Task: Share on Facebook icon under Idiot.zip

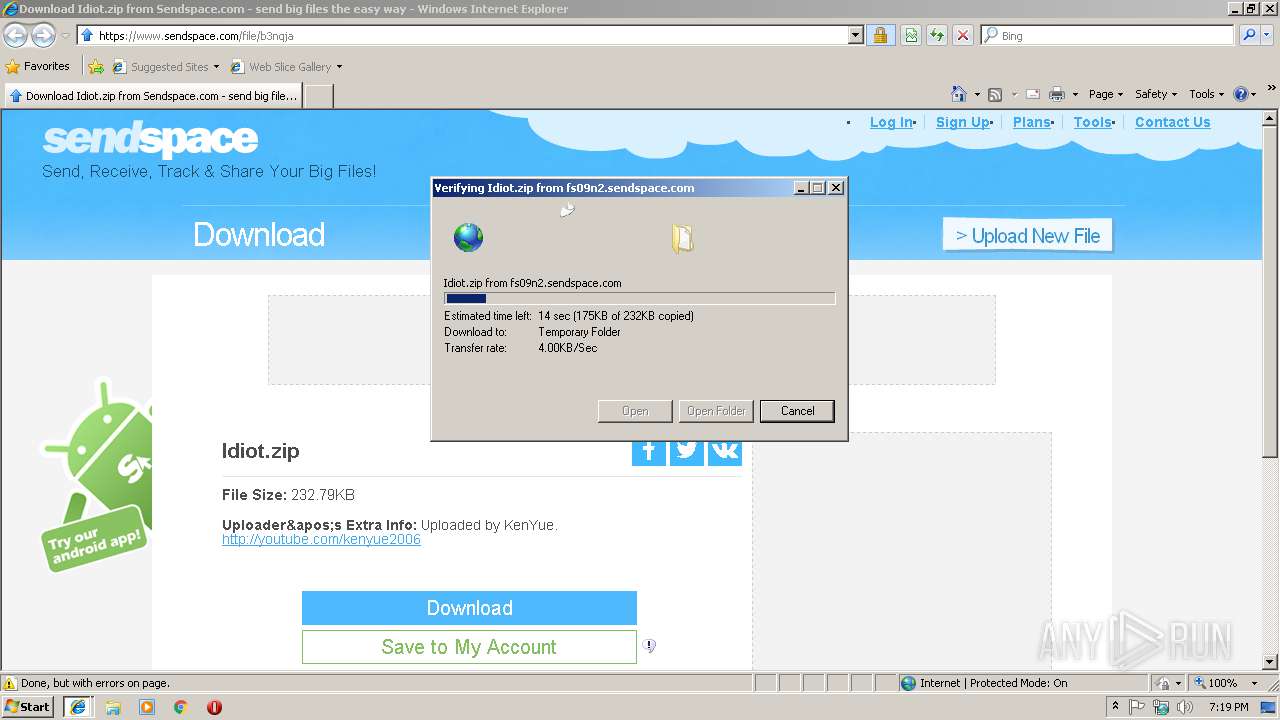Action: [649, 450]
